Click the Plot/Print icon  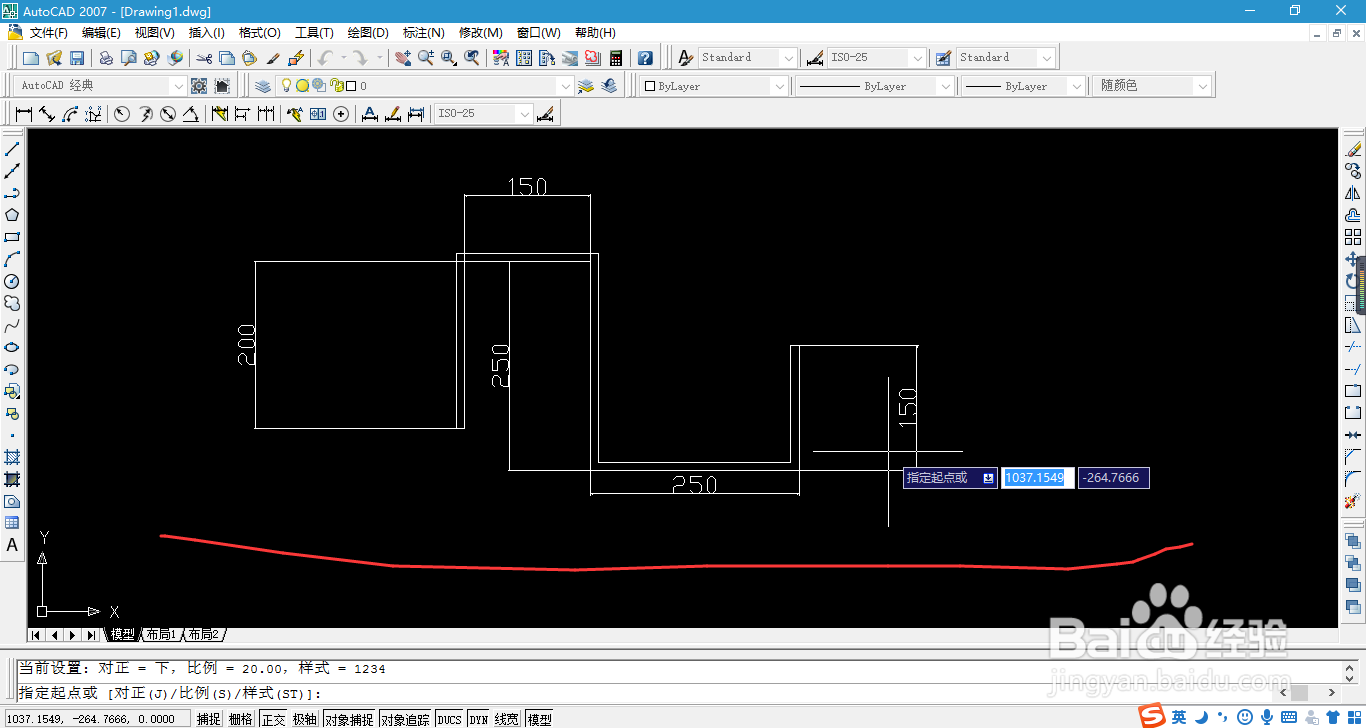106,58
